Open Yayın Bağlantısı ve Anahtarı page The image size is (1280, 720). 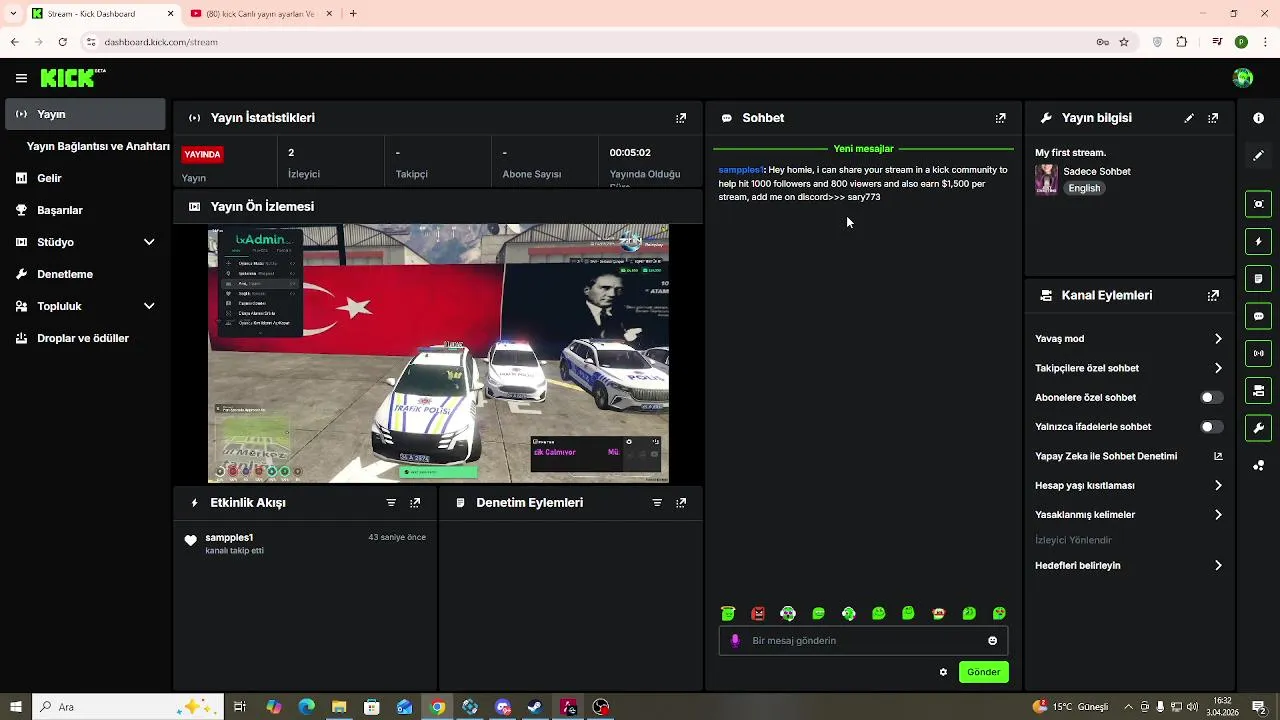[98, 146]
